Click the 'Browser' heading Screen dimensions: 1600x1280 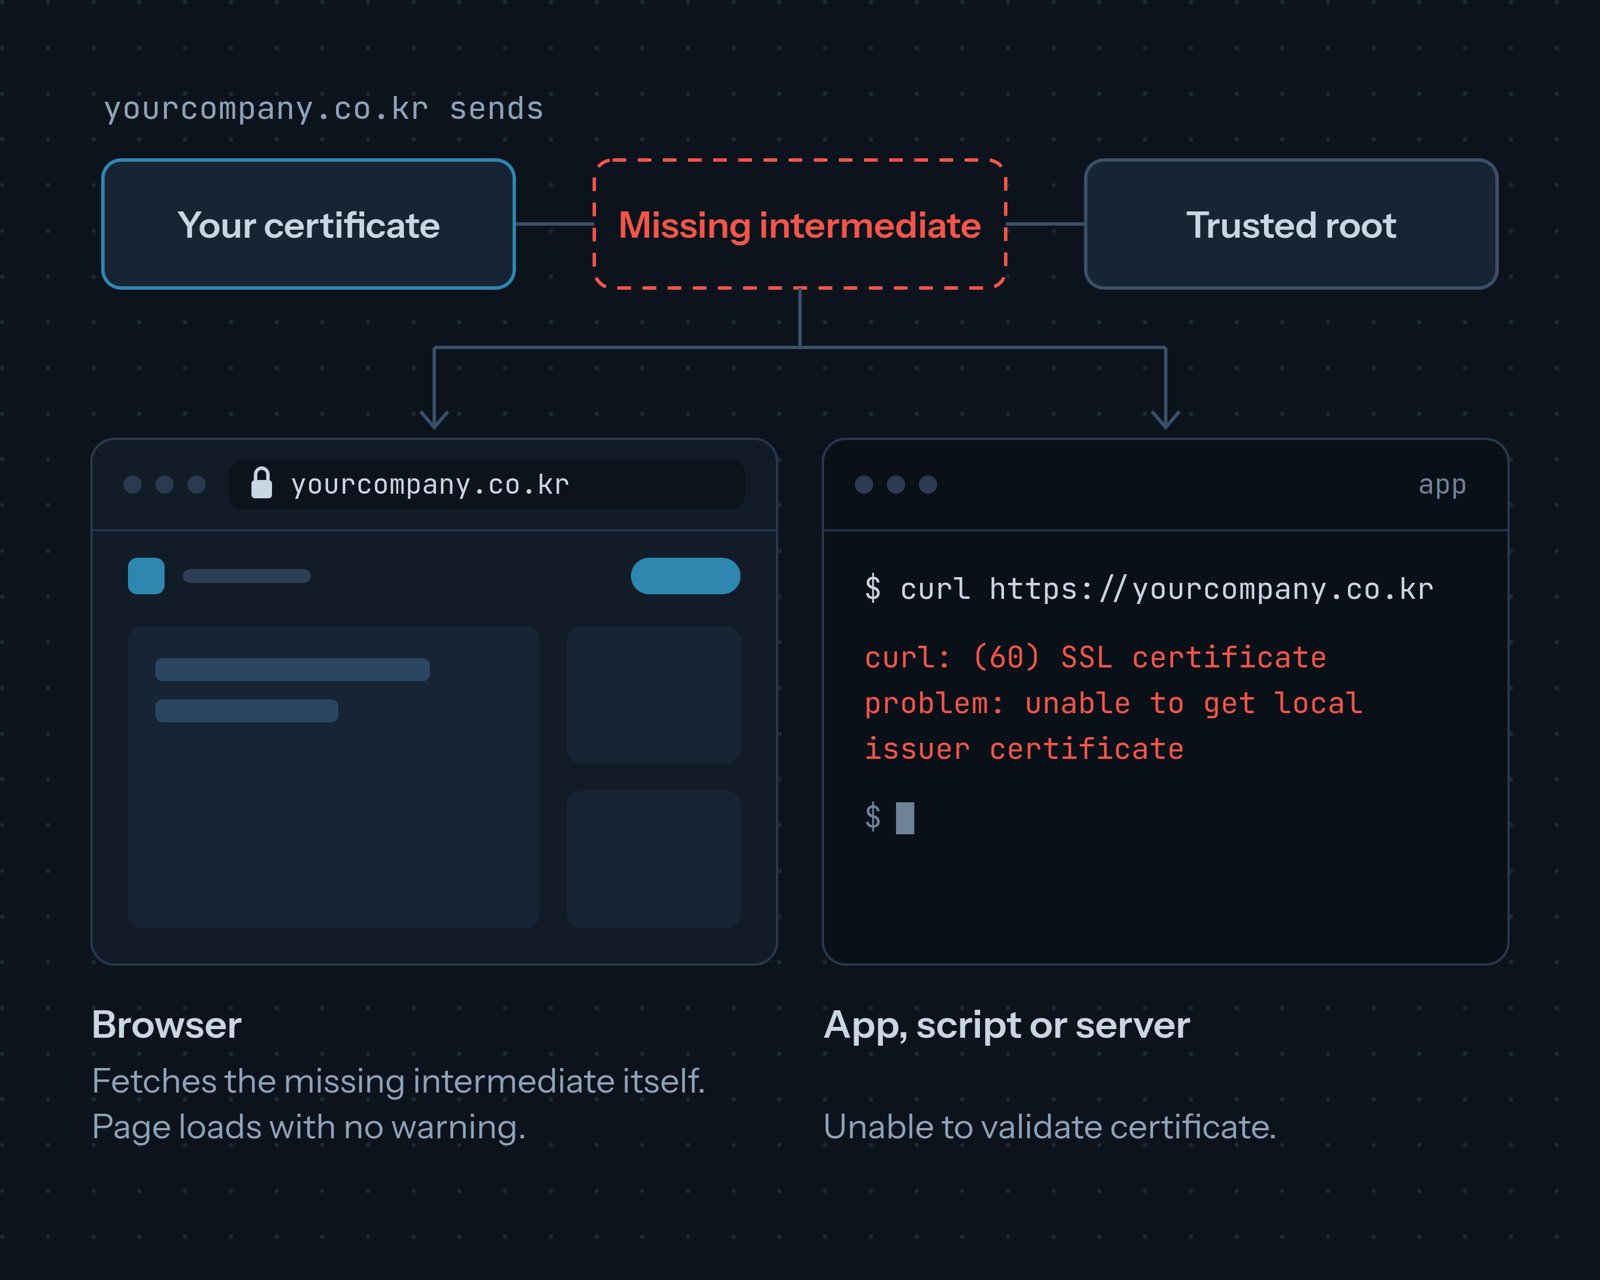pyautogui.click(x=167, y=1025)
